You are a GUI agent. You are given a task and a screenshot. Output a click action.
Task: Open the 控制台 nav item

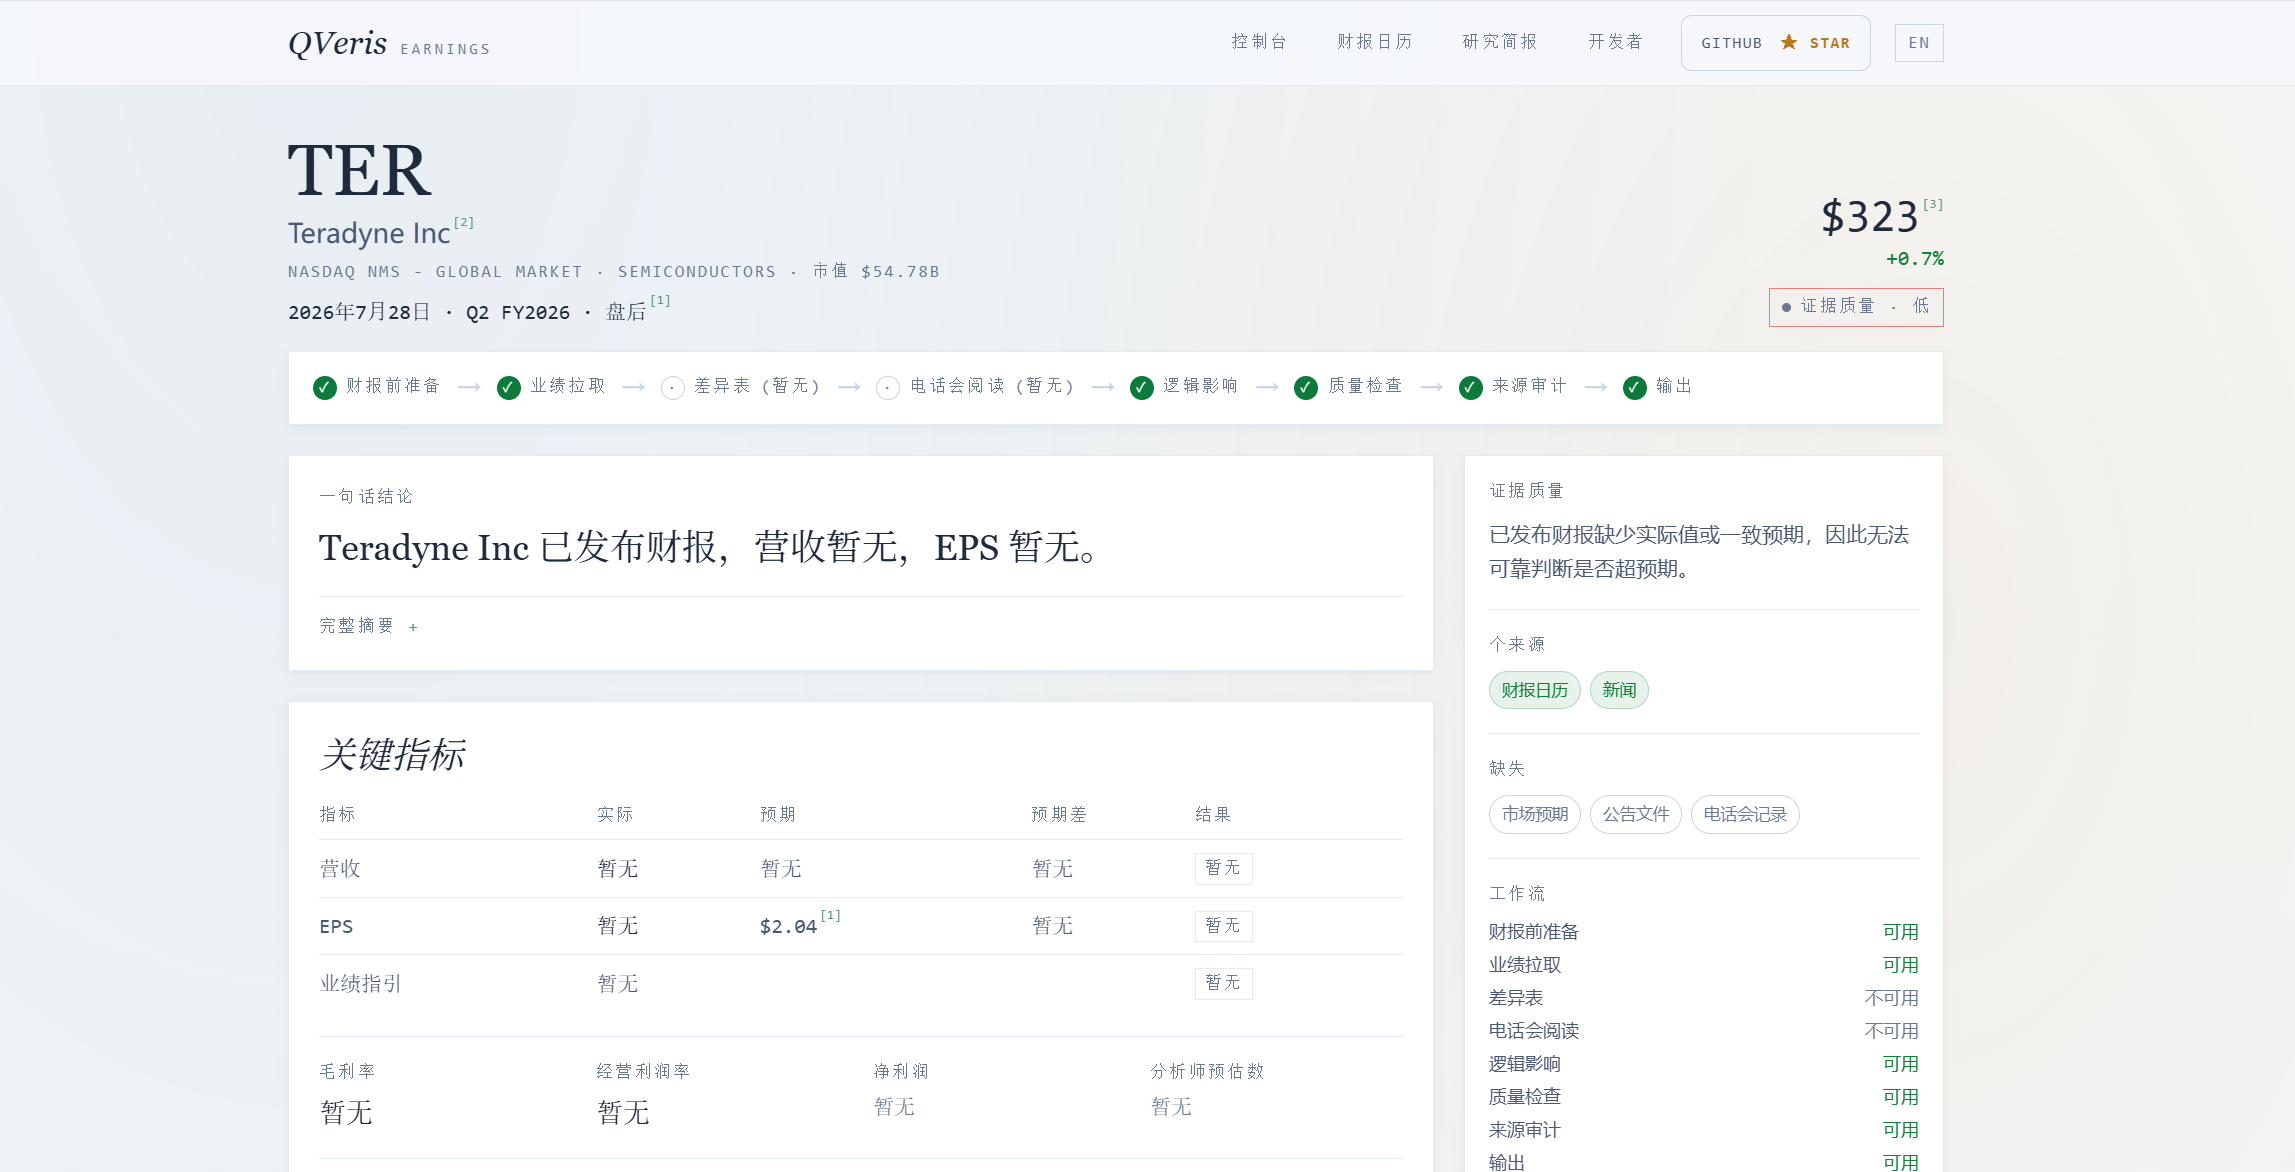pyautogui.click(x=1259, y=42)
